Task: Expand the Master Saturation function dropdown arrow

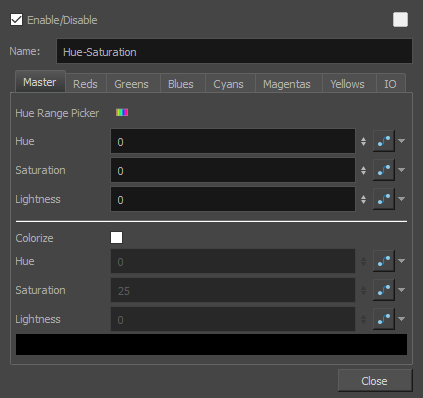Action: (402, 170)
